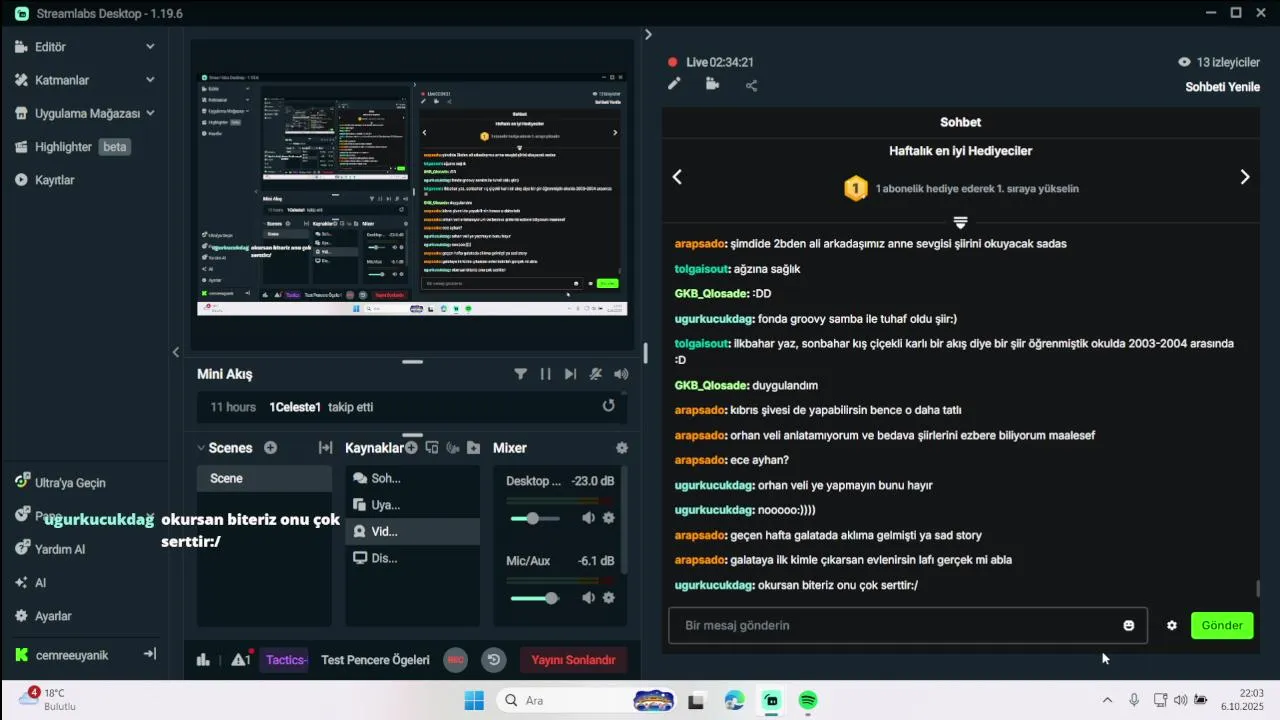Open the AI sparkle menu item
The width and height of the screenshot is (1280, 720).
pyautogui.click(x=40, y=582)
